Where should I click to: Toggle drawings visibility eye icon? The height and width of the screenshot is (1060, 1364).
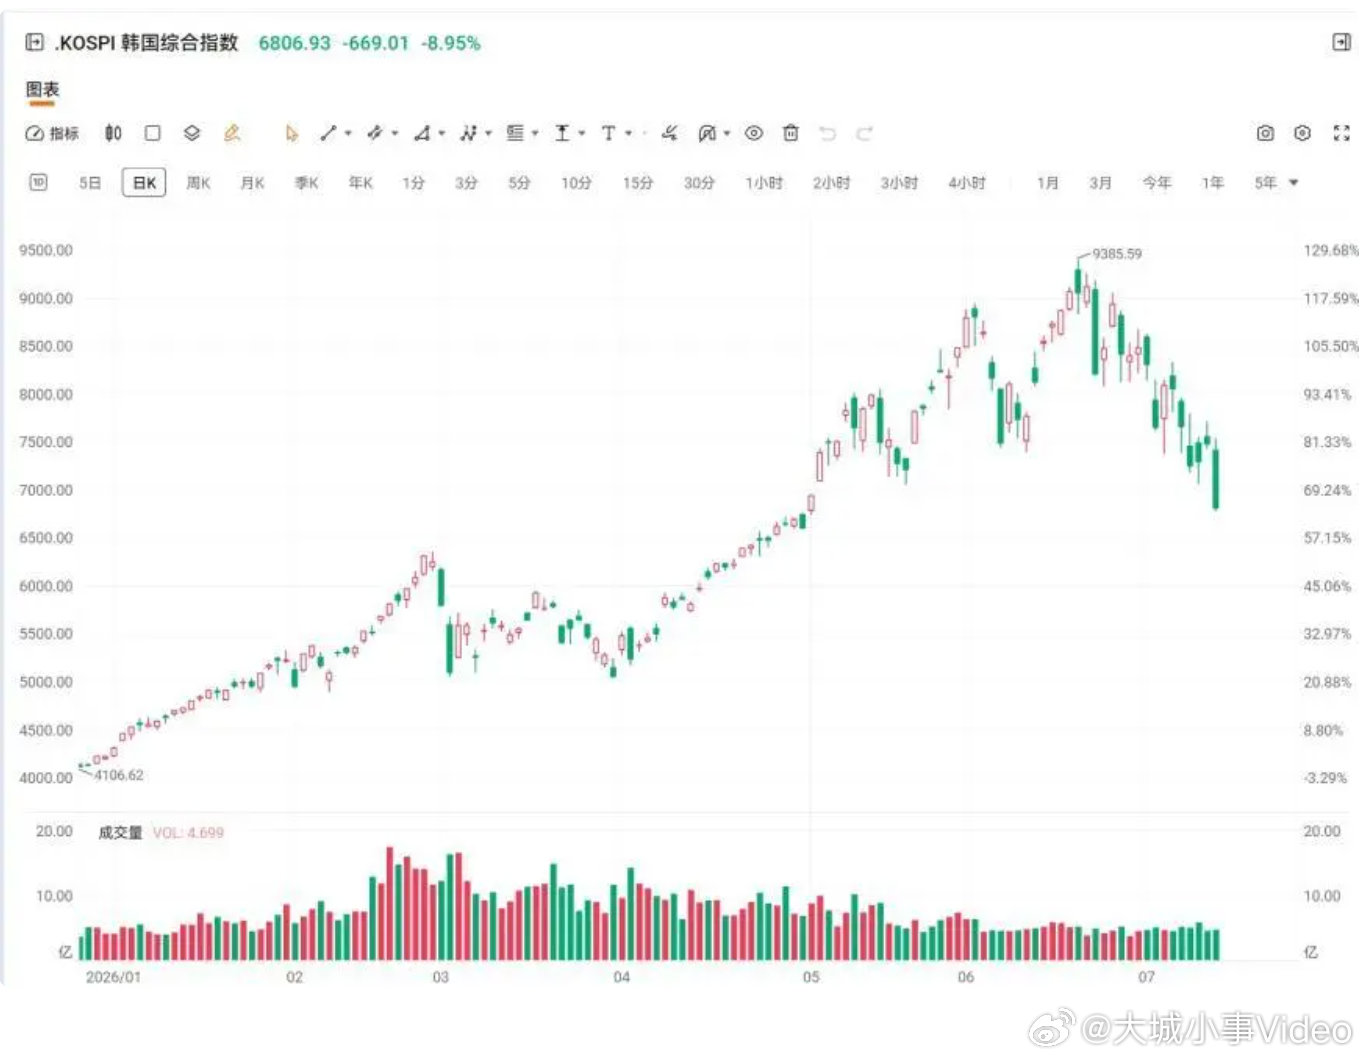[x=754, y=133]
